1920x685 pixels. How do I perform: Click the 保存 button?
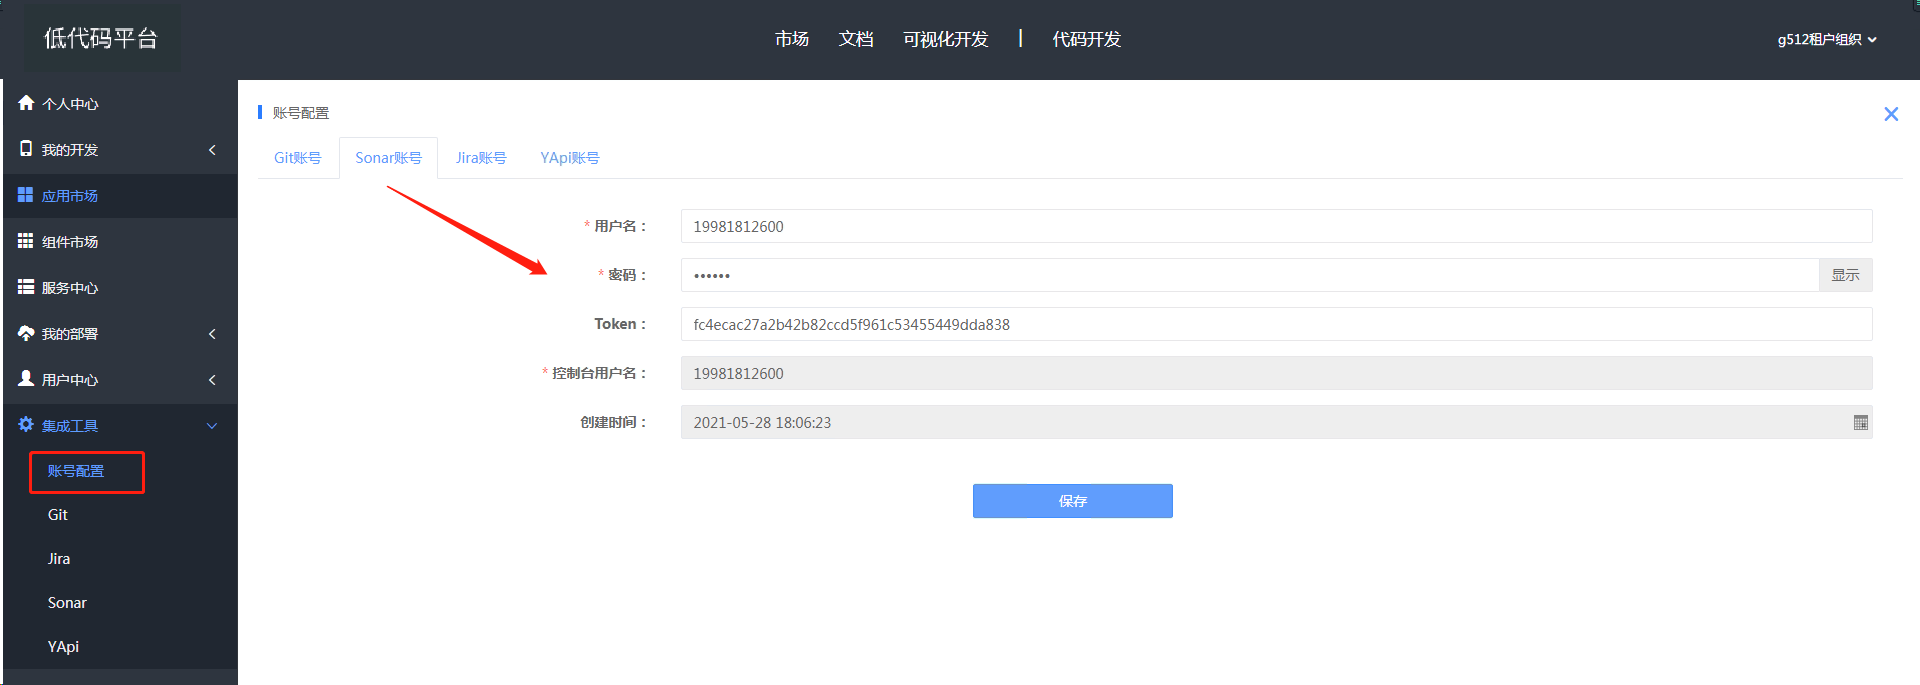coord(1072,501)
